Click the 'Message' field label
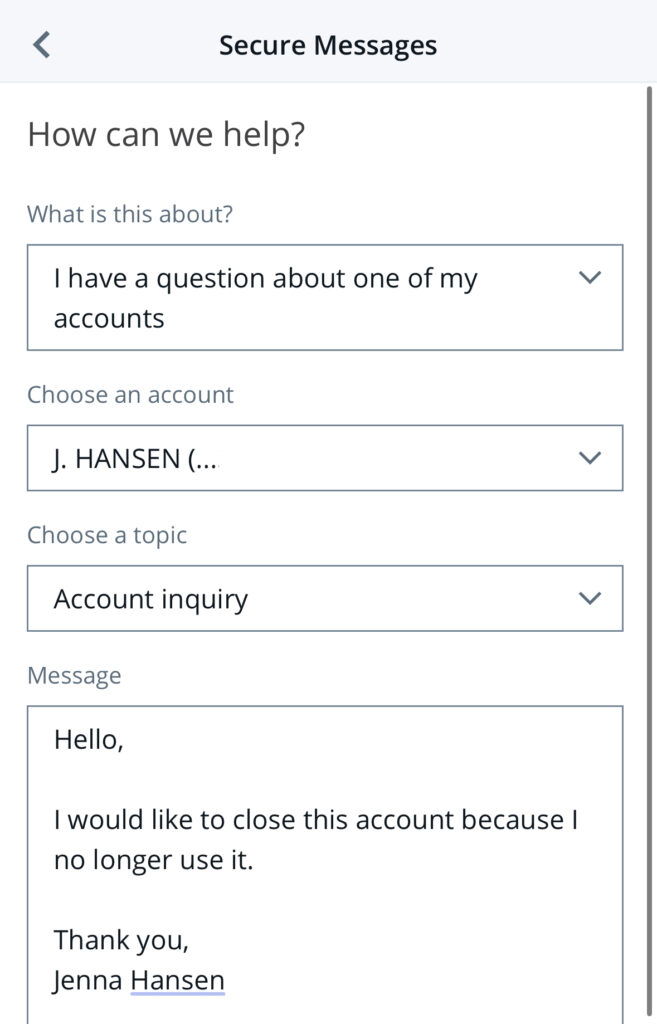The height and width of the screenshot is (1024, 657). [74, 675]
